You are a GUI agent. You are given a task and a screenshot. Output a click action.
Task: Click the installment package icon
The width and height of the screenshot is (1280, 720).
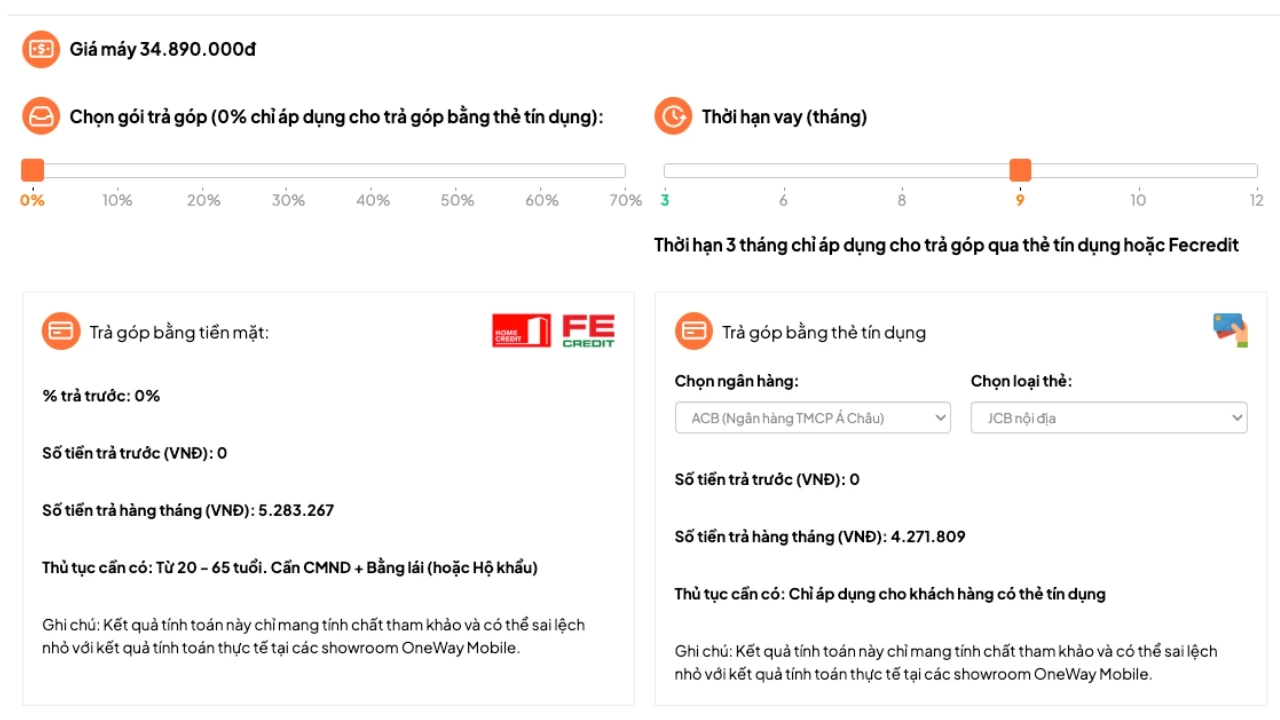41,117
